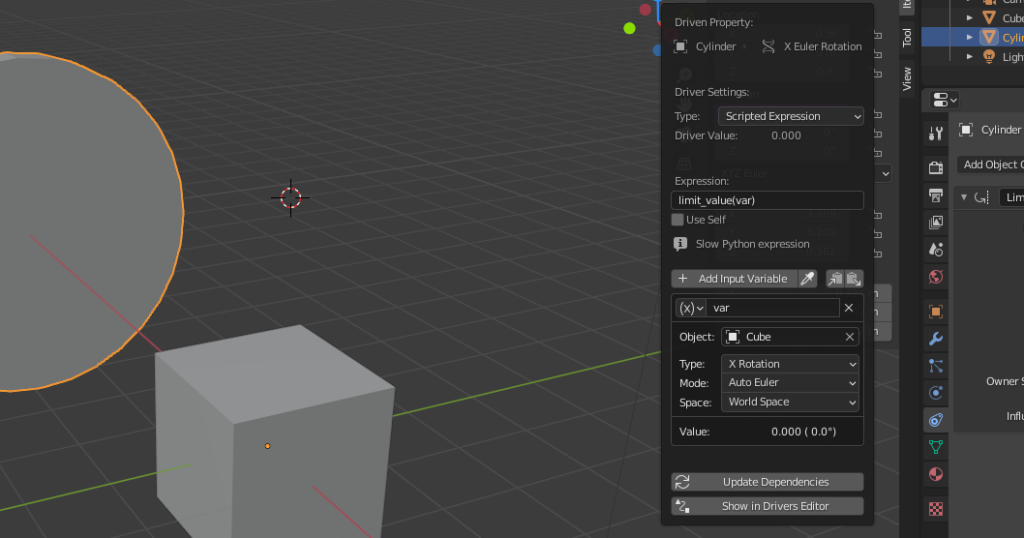Open the Physics properties icon
1024x538 pixels.
pos(936,393)
